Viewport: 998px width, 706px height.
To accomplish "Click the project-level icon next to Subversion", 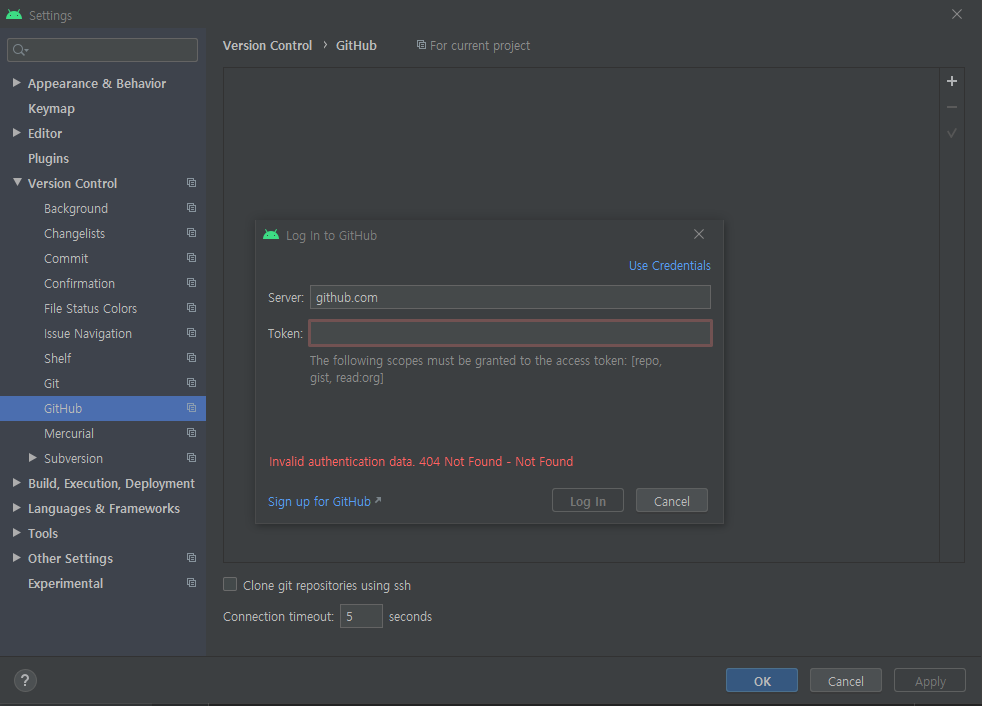I will [x=191, y=457].
